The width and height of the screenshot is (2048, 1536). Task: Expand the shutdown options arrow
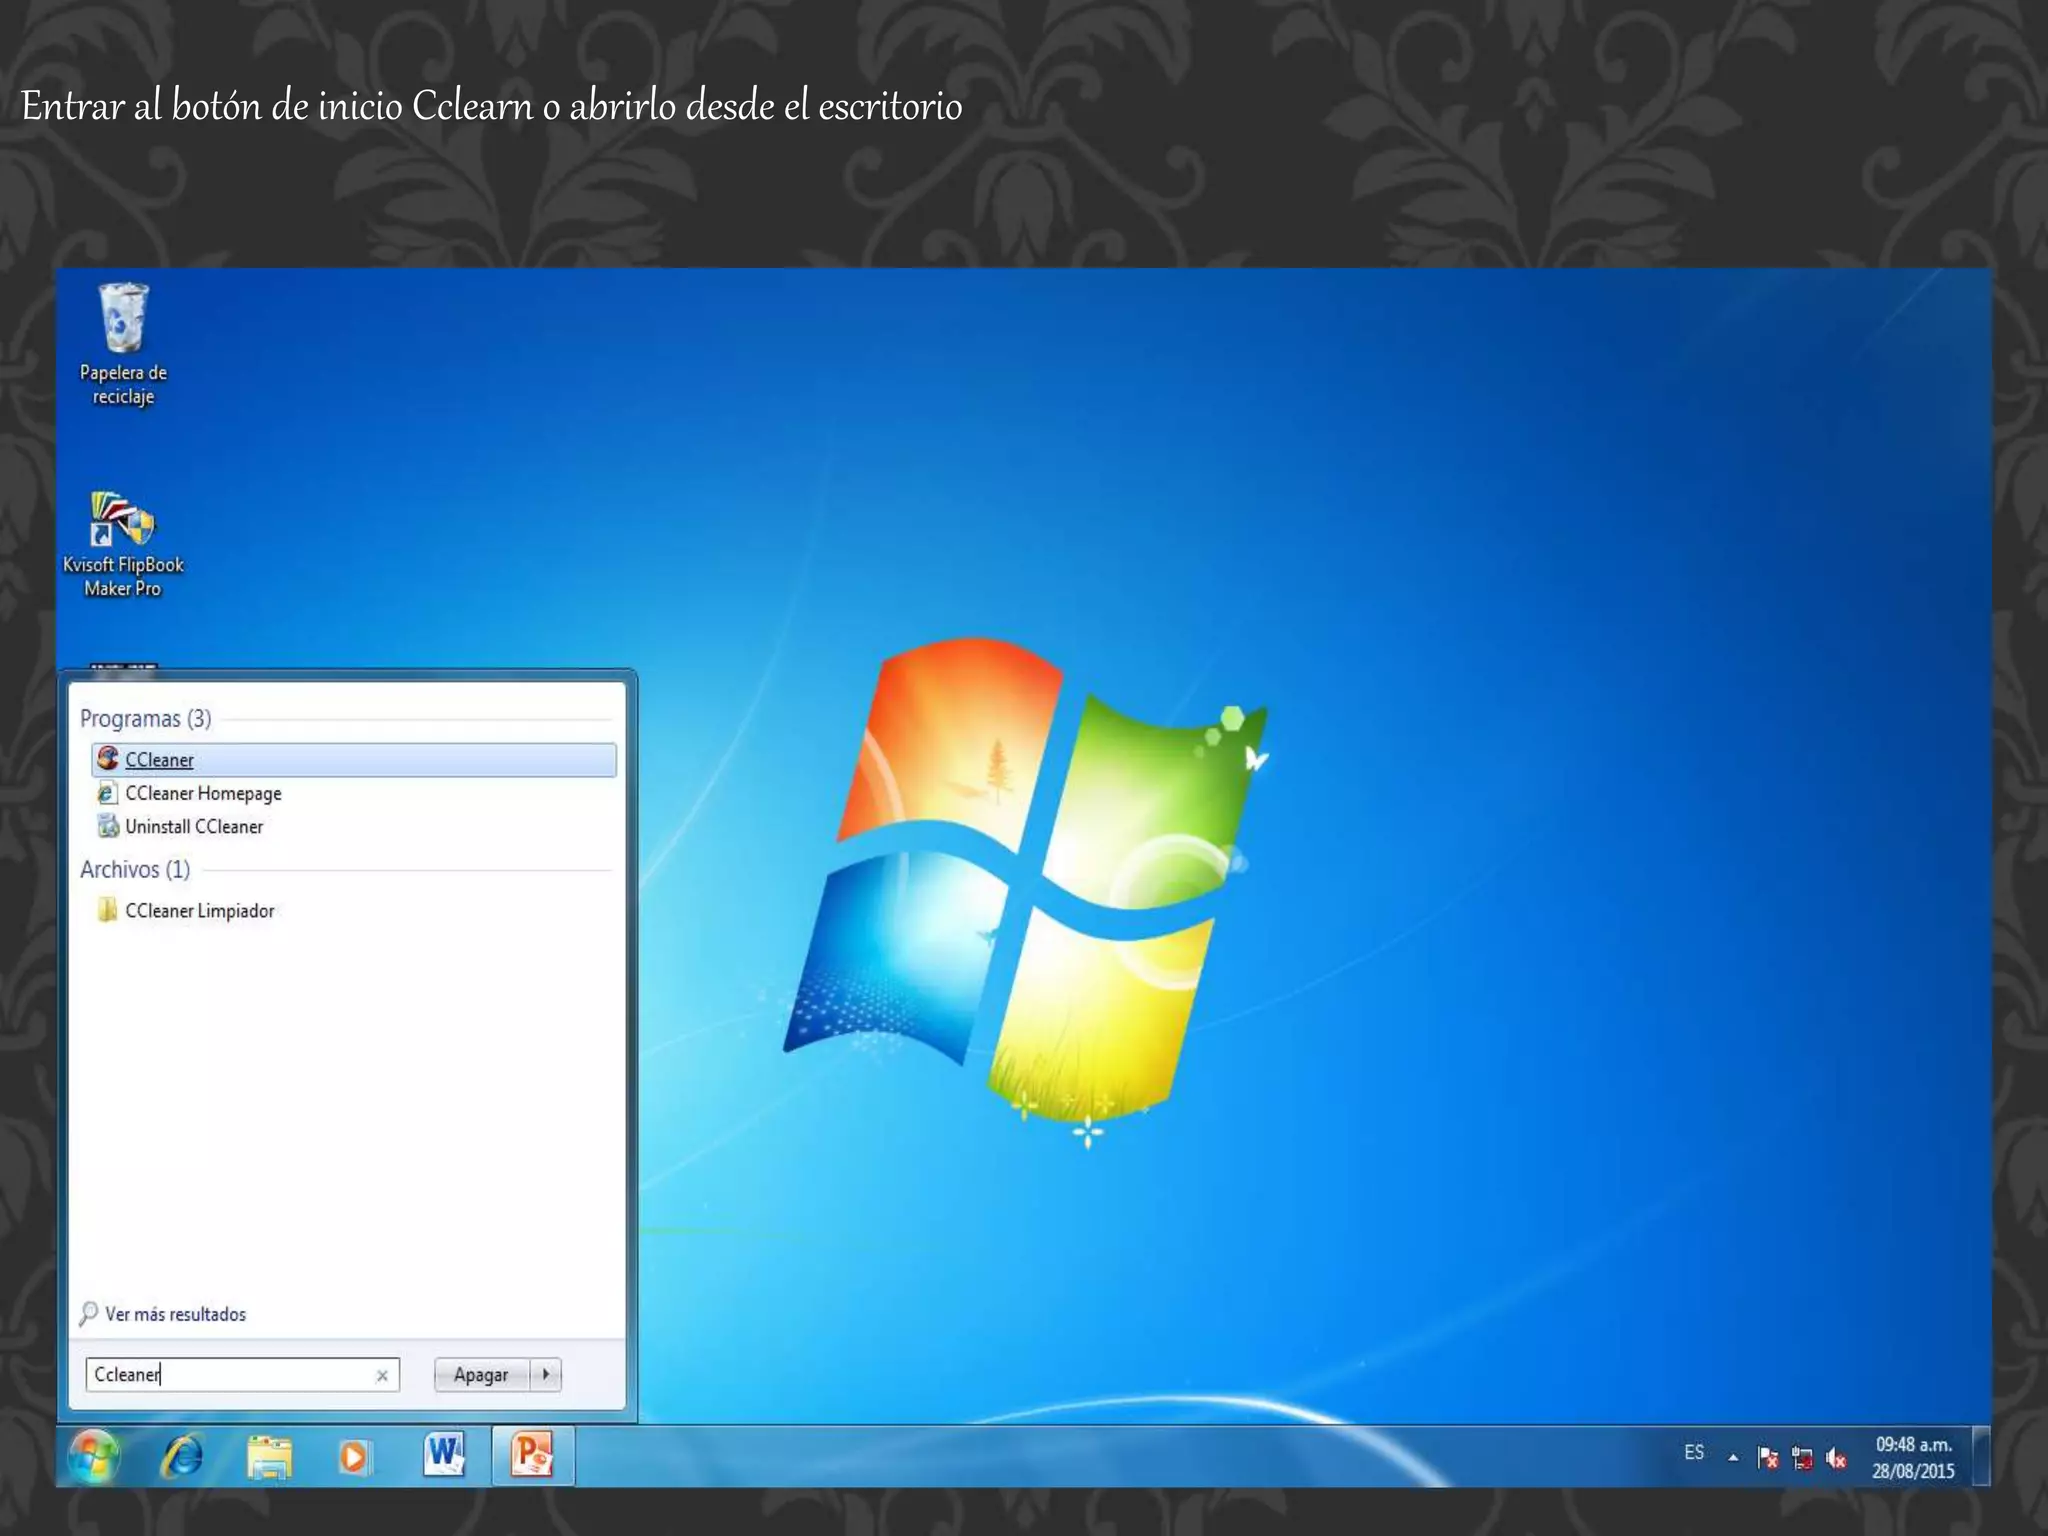pyautogui.click(x=546, y=1375)
